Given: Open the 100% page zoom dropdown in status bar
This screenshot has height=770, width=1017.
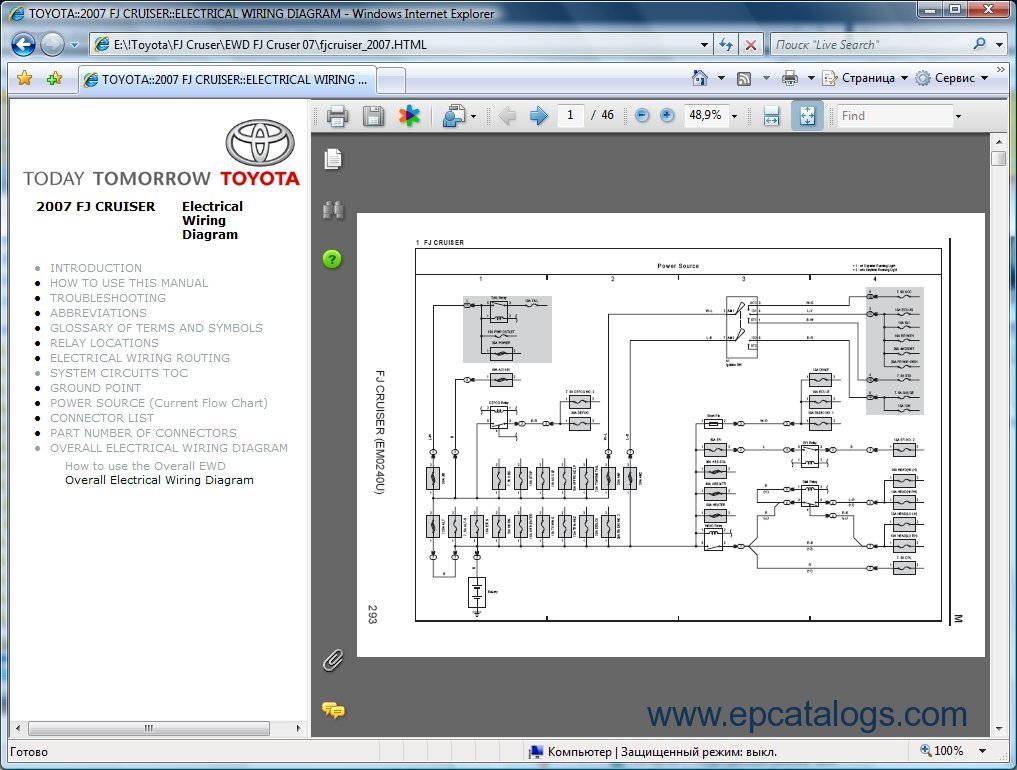Looking at the screenshot, I should [983, 751].
